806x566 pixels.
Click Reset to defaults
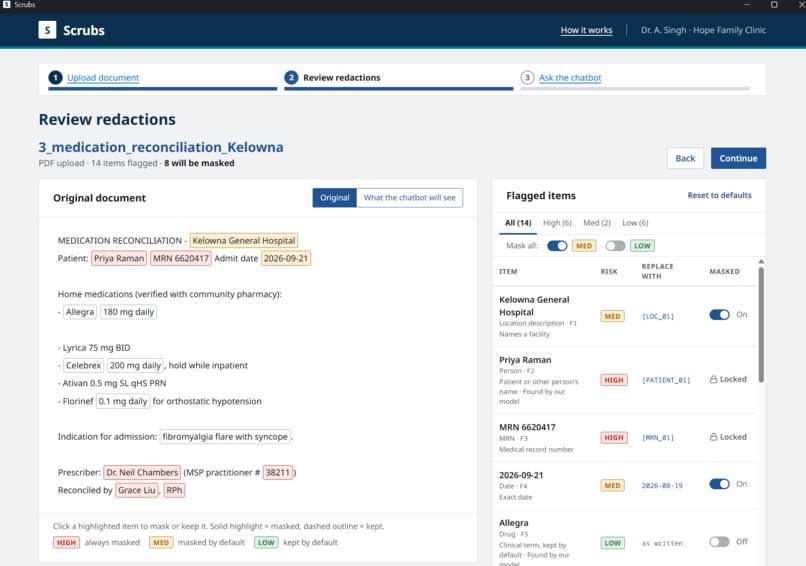(719, 195)
